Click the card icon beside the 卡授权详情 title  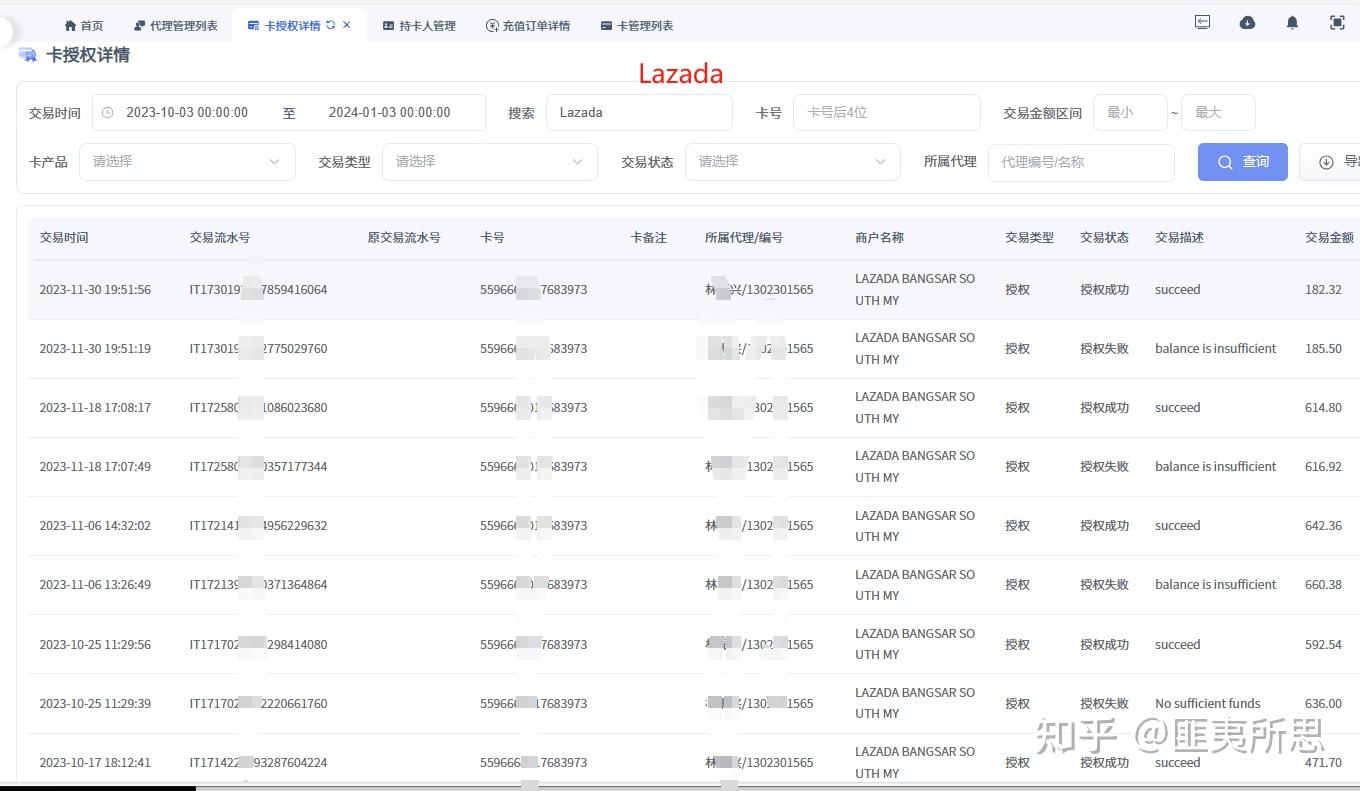(27, 55)
